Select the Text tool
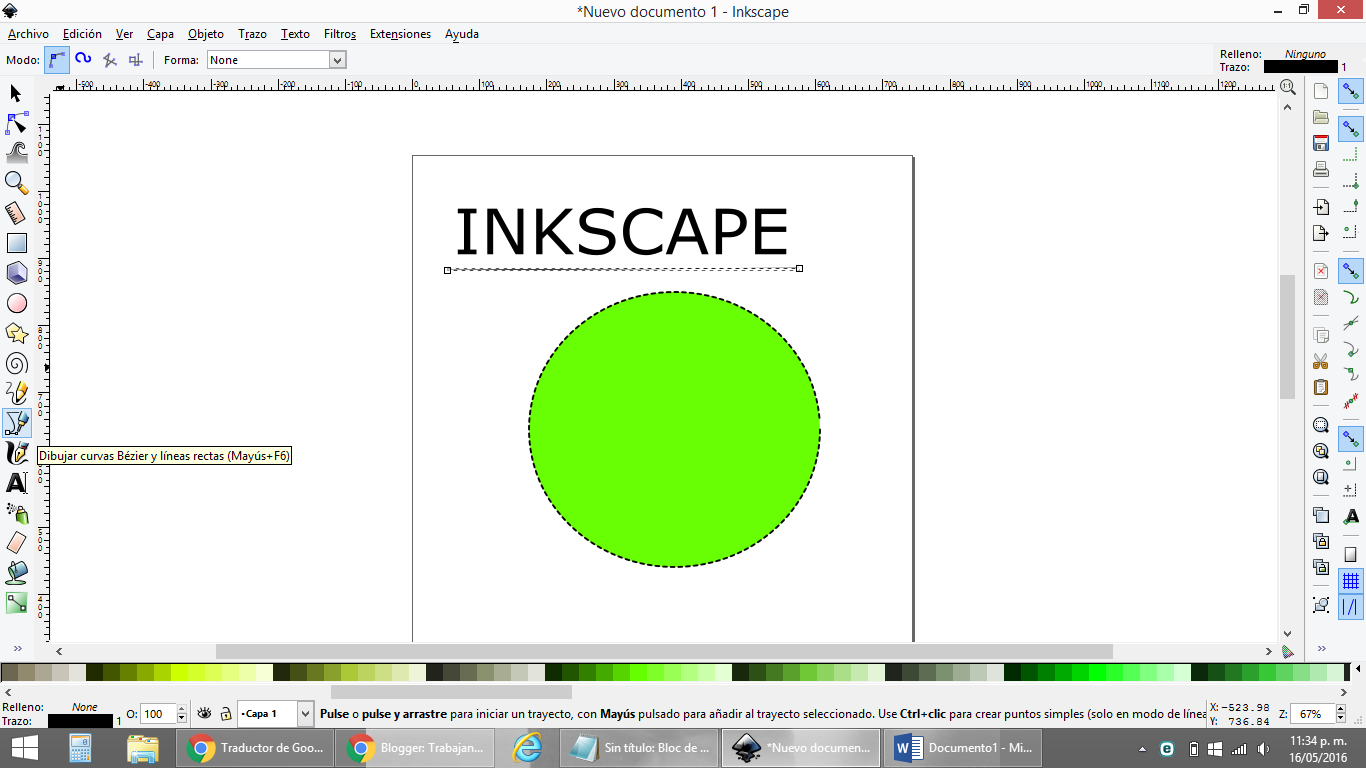This screenshot has height=768, width=1366. tap(16, 483)
